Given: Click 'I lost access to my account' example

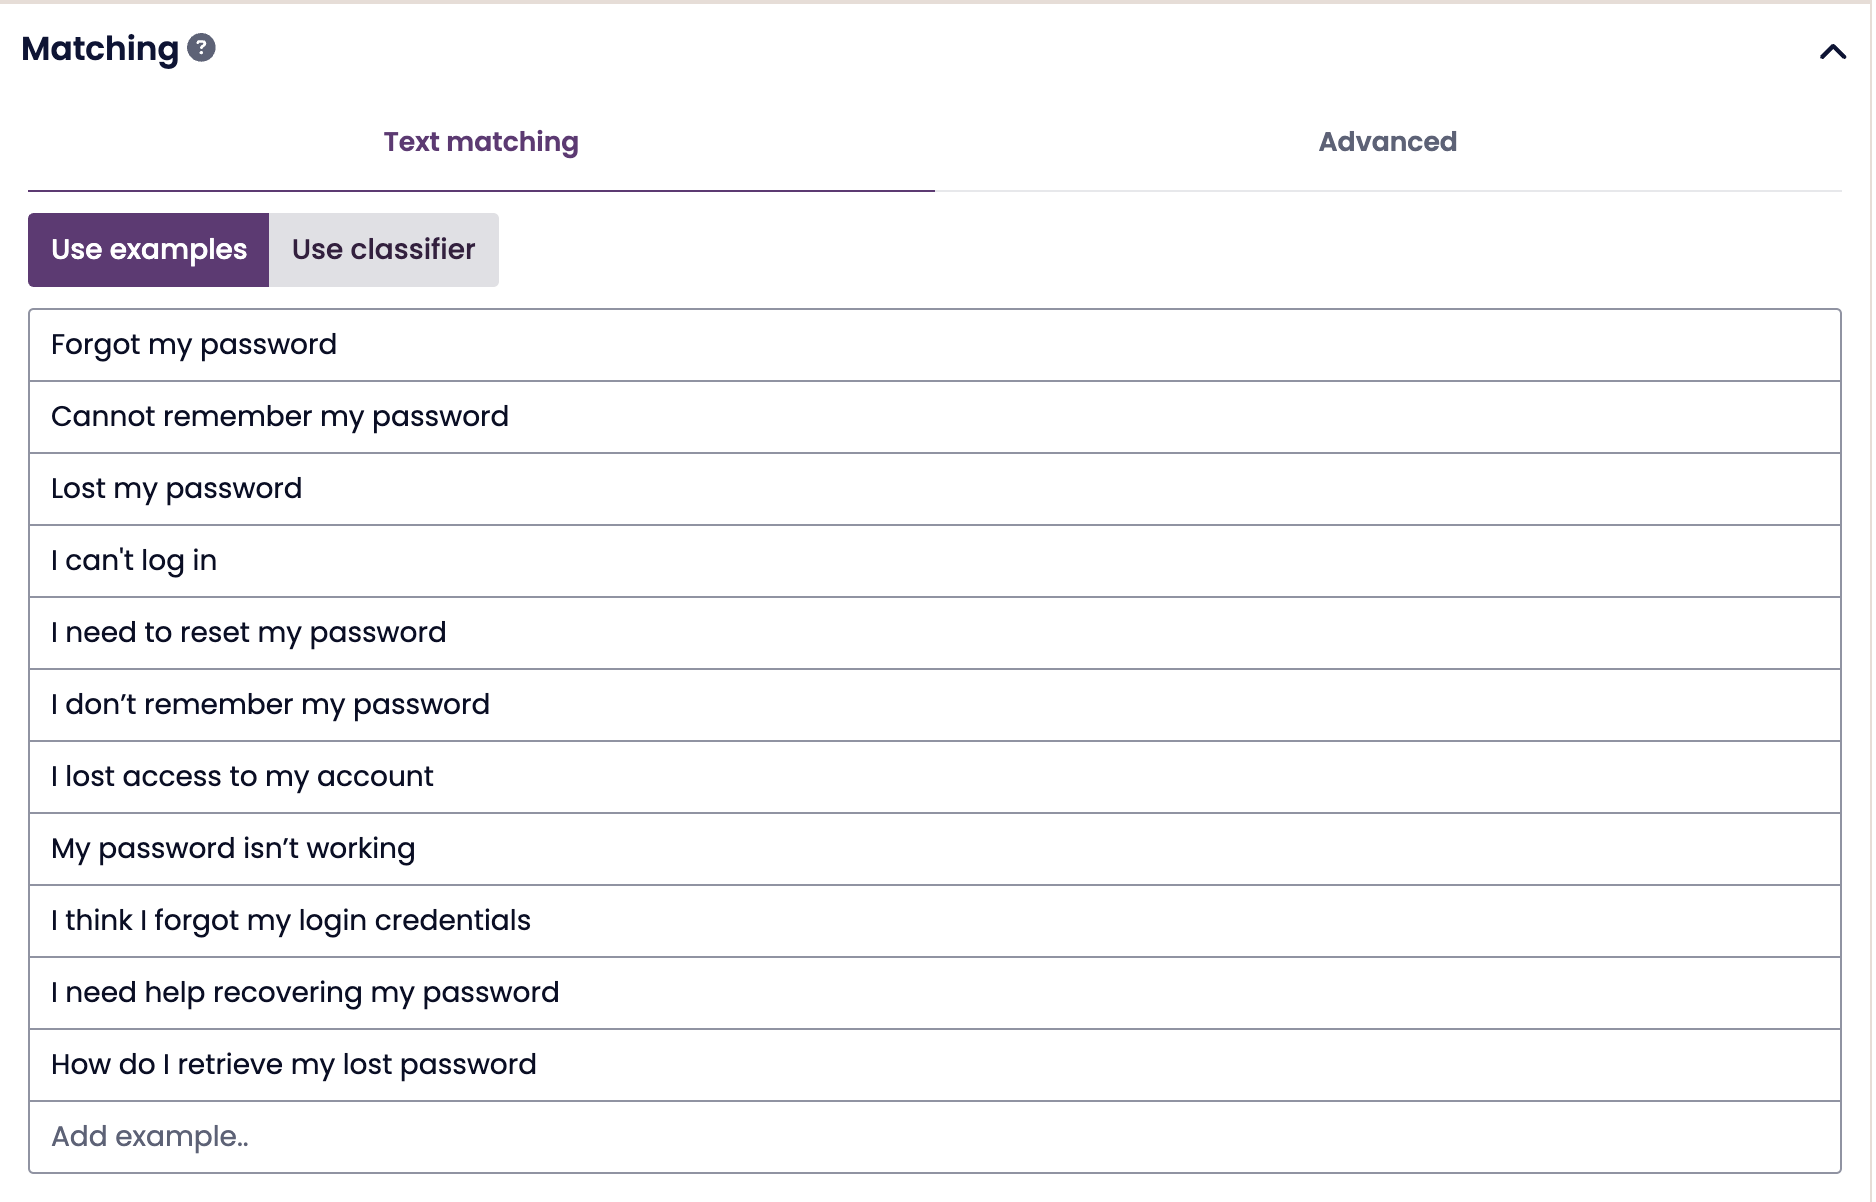Looking at the screenshot, I should [243, 777].
